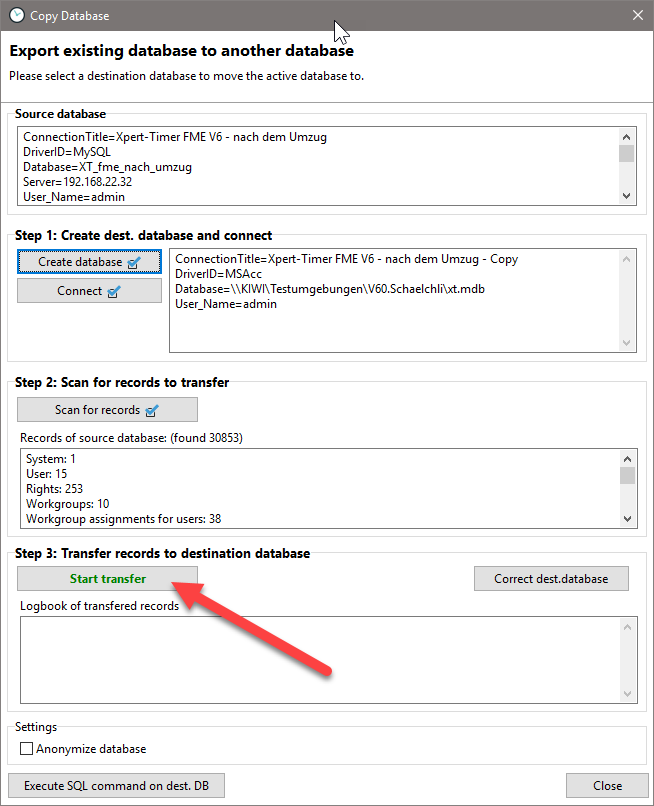The image size is (654, 806).
Task: Enable the Anonymize database checkbox
Action: point(27,749)
